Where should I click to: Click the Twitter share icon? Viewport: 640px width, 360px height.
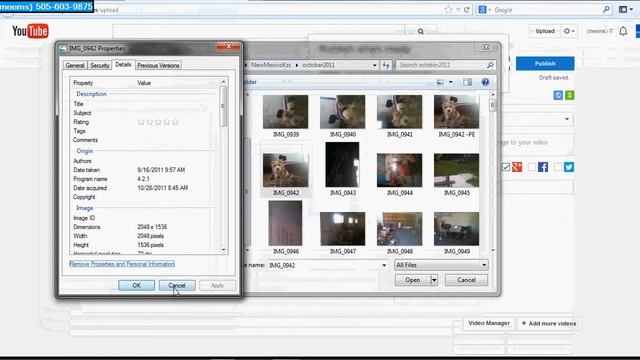569,167
